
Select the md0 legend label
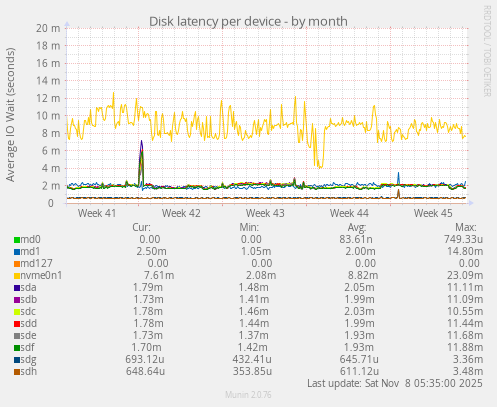31,239
